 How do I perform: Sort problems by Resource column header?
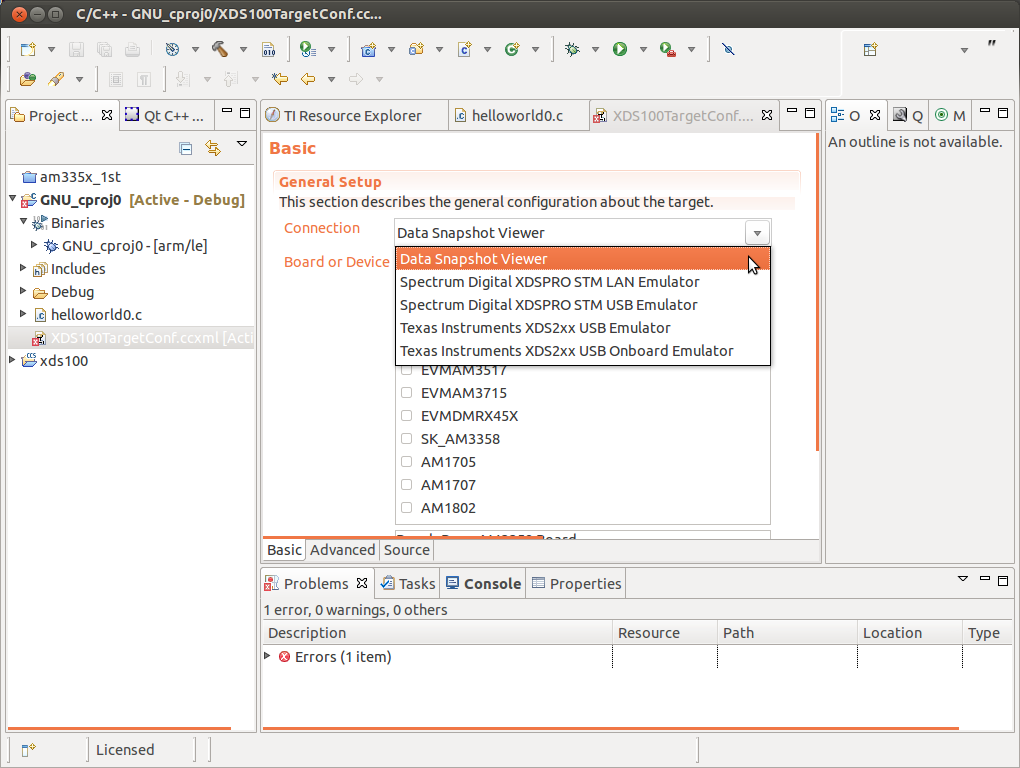[665, 633]
